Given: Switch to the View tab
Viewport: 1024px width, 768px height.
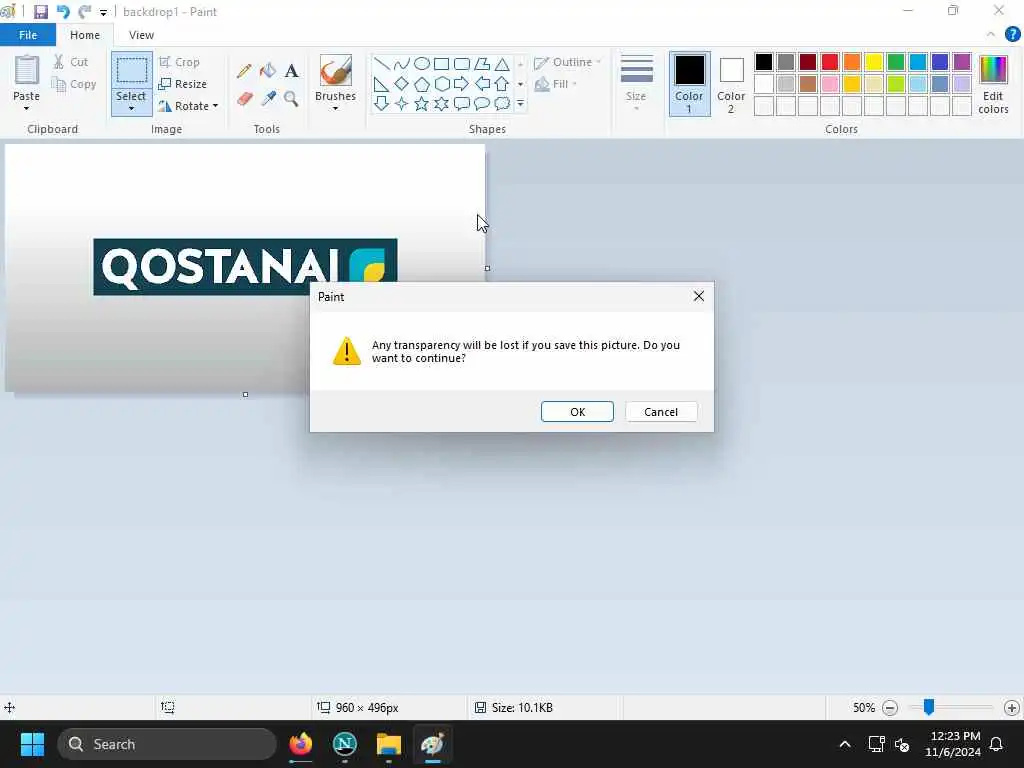Looking at the screenshot, I should 141,35.
